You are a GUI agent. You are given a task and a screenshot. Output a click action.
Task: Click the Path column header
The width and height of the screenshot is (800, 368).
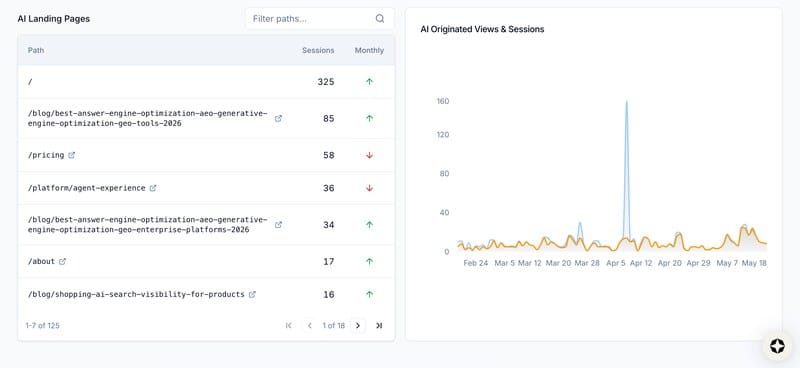click(36, 51)
